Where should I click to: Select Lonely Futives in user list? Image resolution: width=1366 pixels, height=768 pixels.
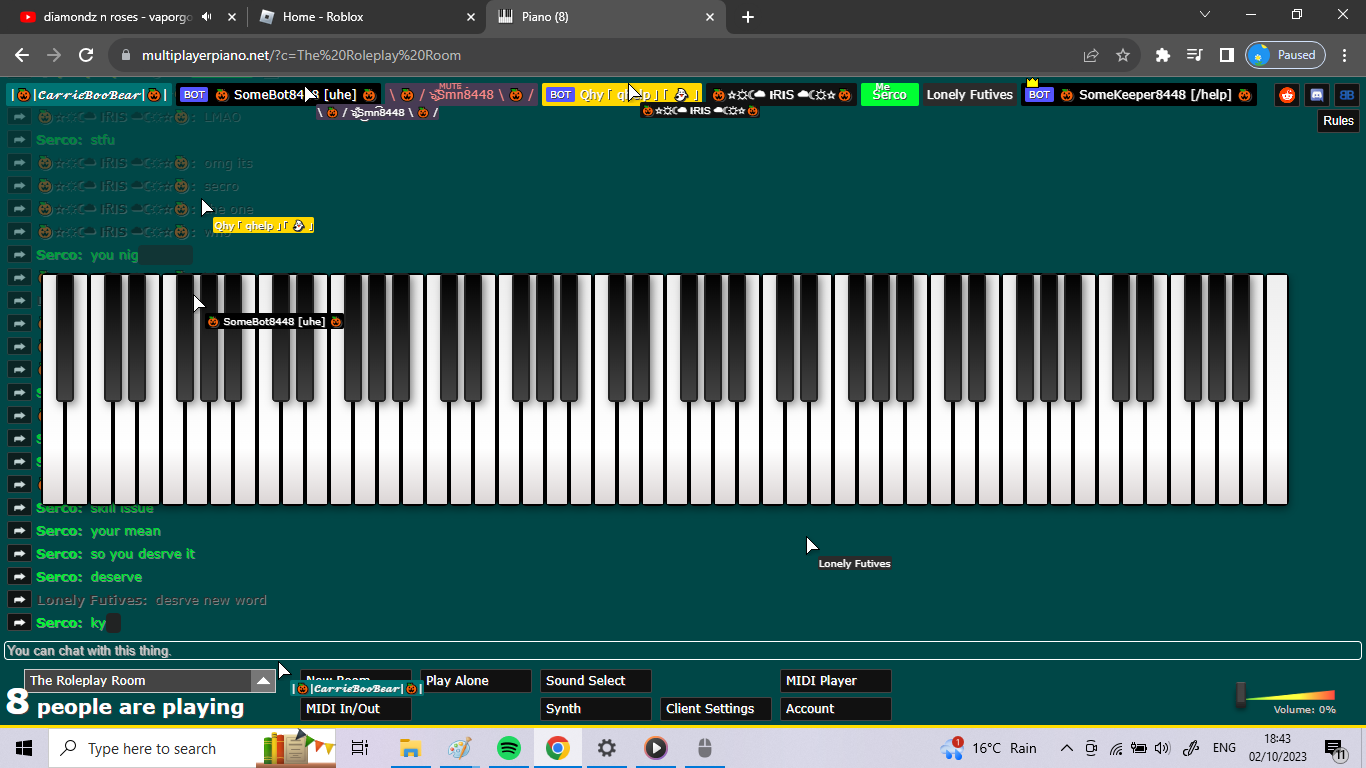[969, 95]
